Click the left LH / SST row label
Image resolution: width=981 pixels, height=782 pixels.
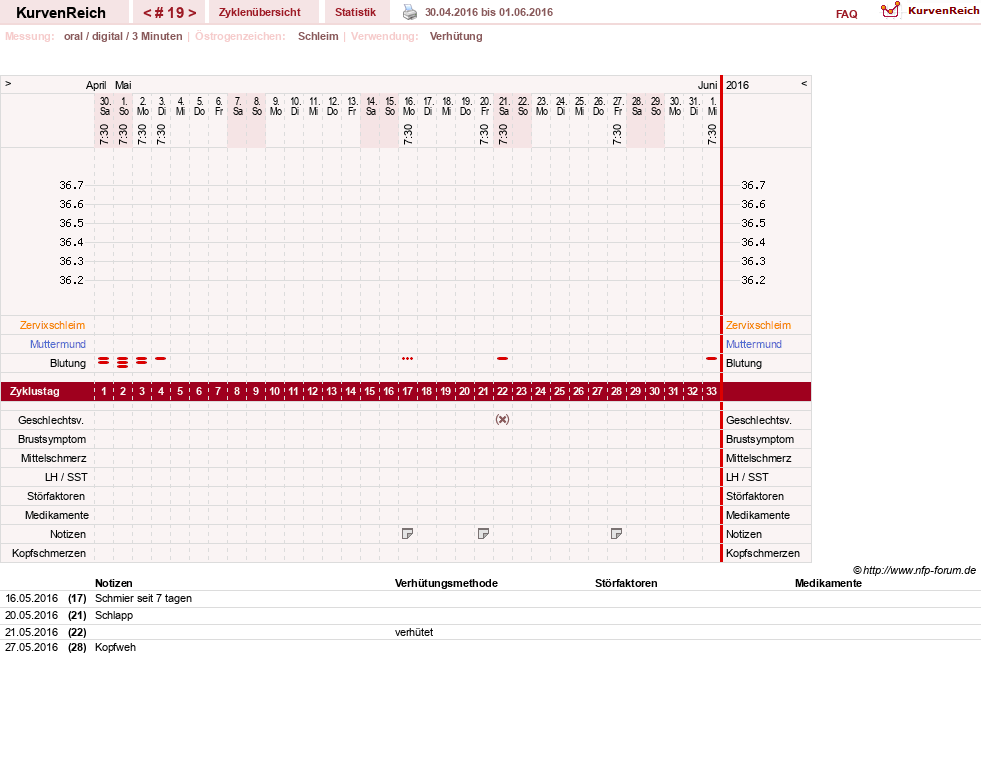pyautogui.click(x=66, y=477)
